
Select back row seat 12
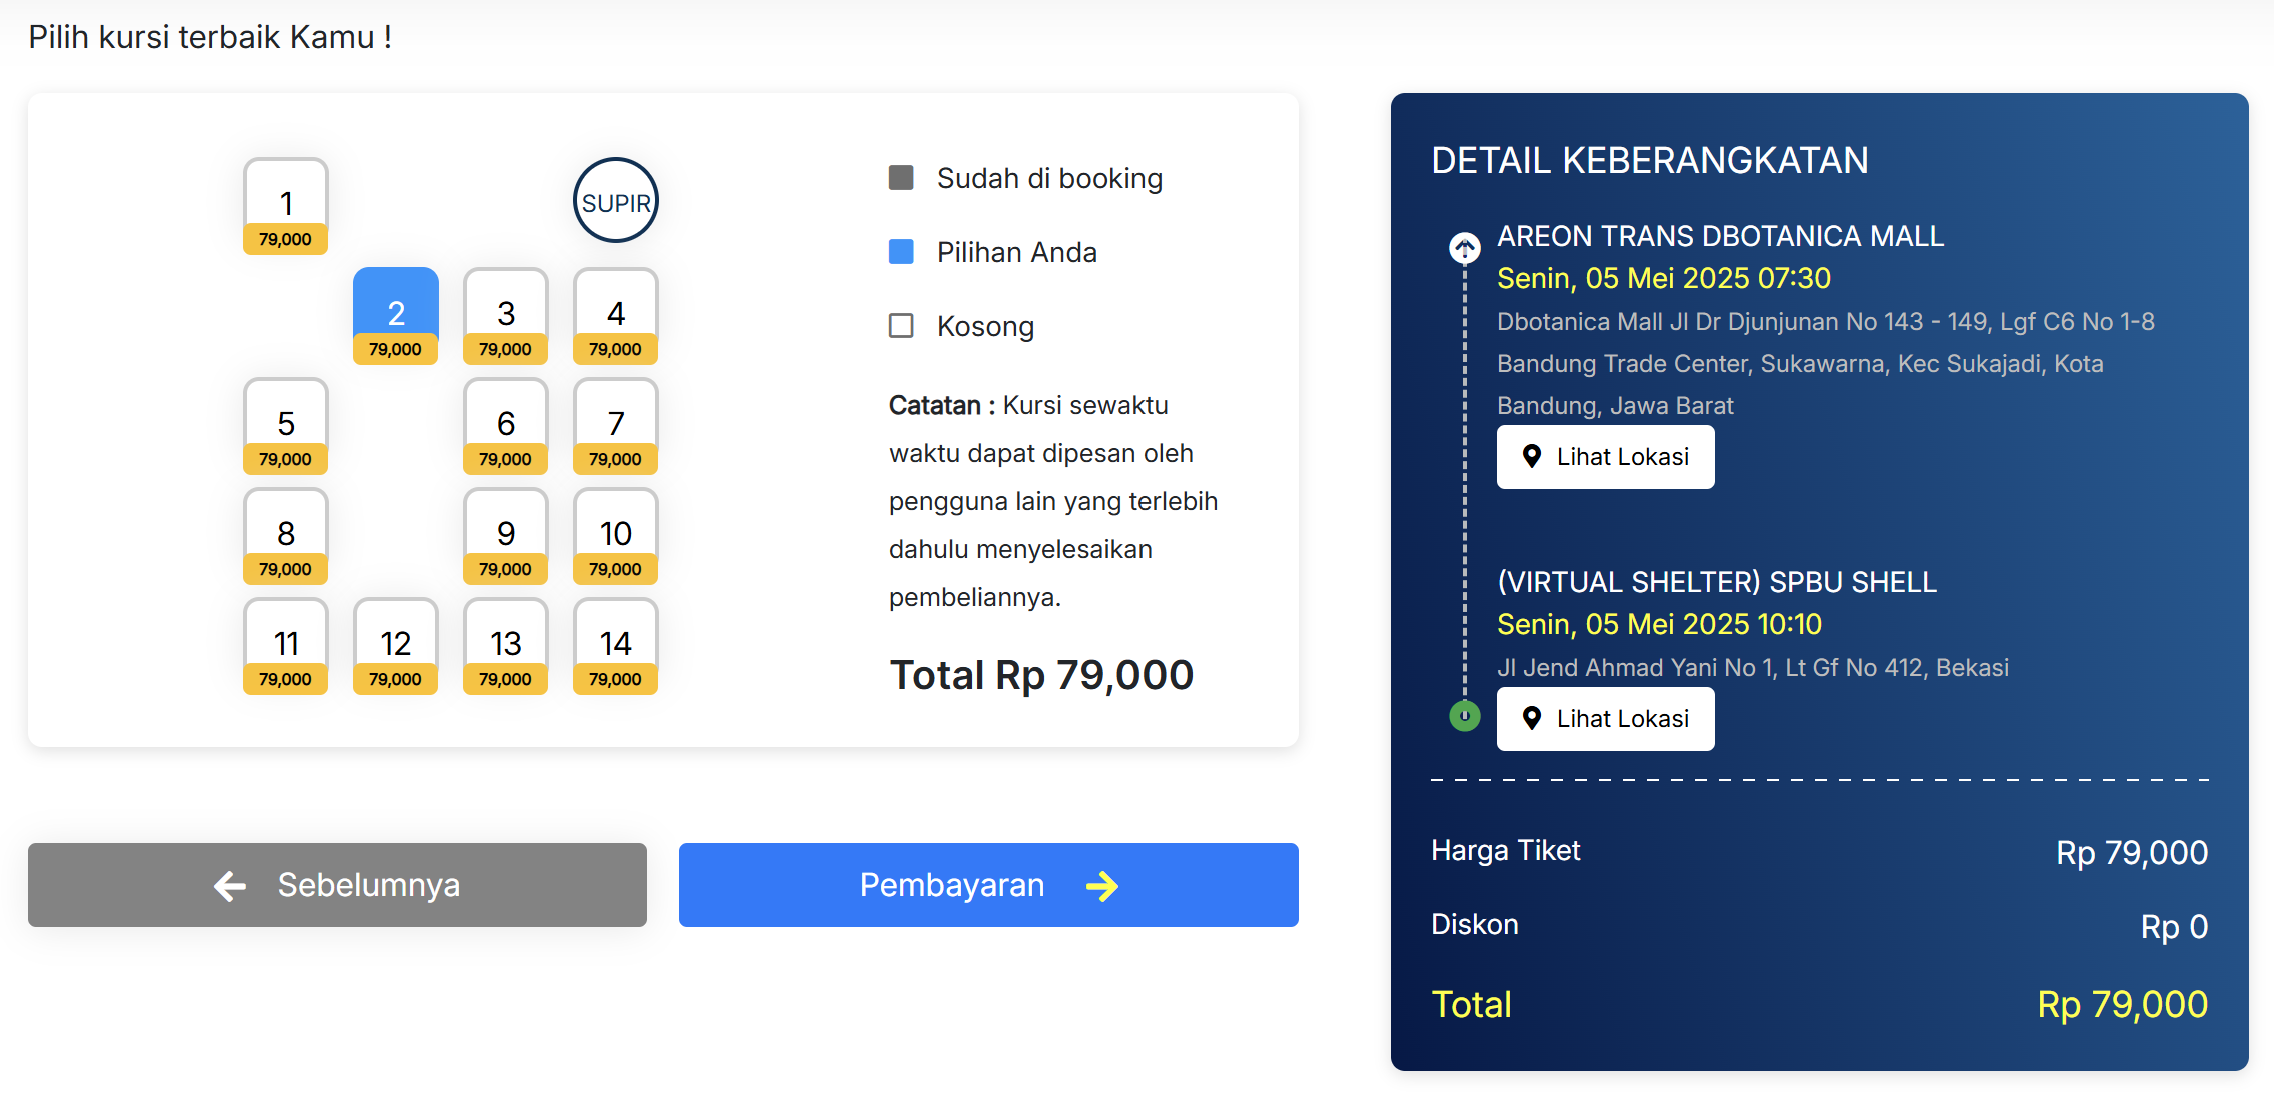396,646
